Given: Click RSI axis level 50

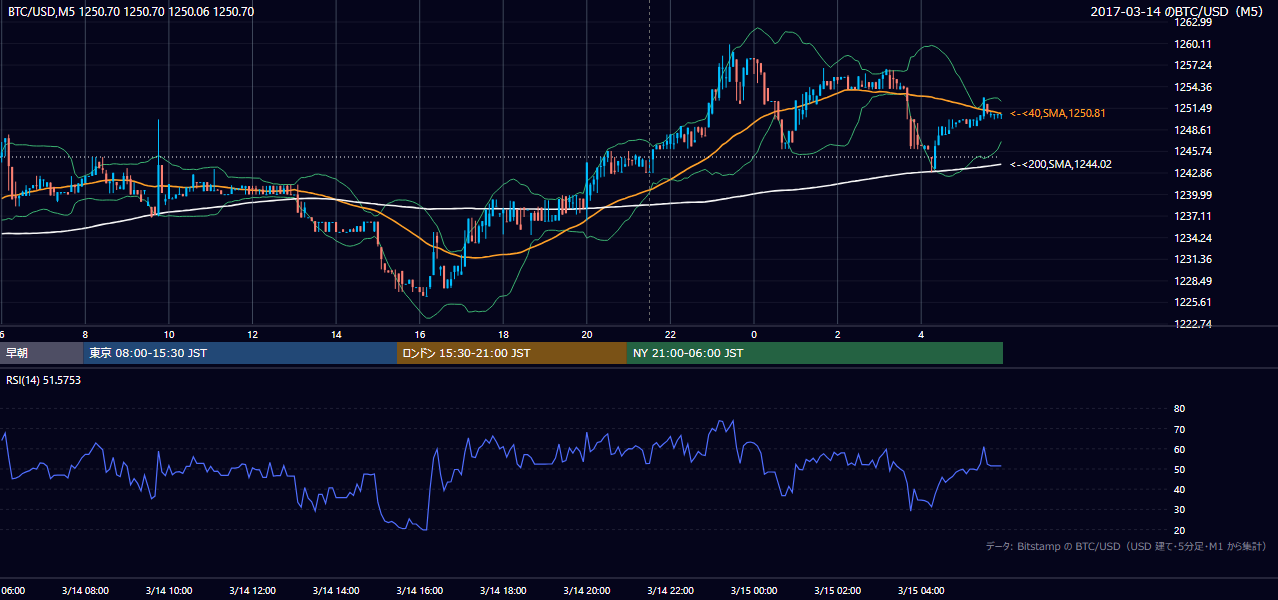Looking at the screenshot, I should [1179, 469].
